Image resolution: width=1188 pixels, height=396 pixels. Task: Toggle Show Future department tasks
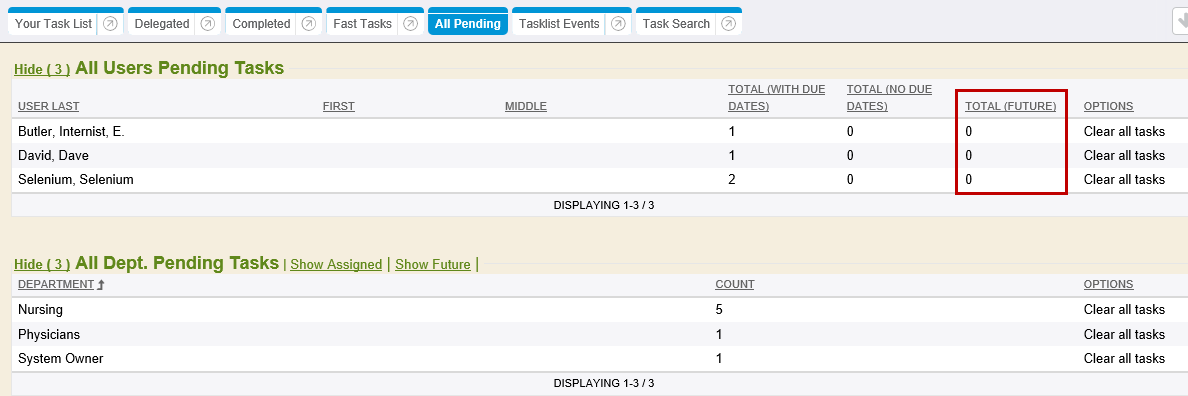coord(433,265)
